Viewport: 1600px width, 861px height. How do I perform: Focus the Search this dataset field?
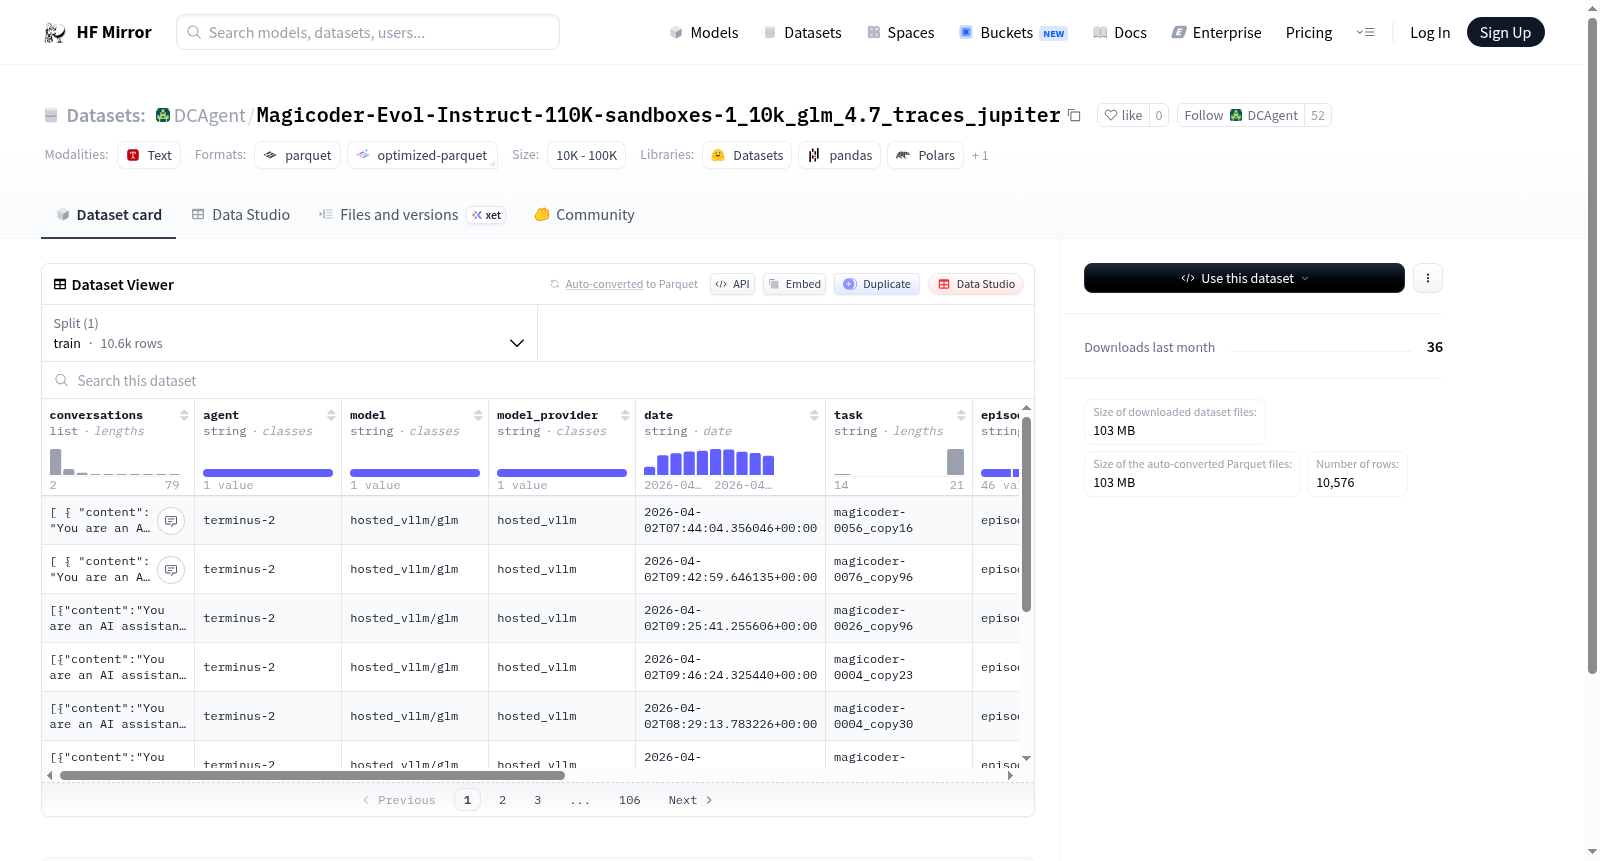[538, 381]
